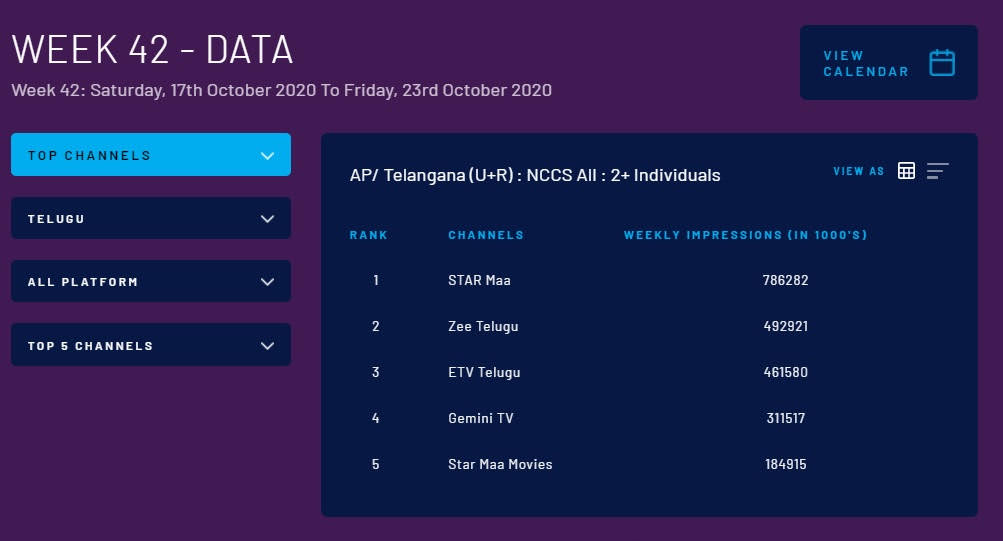Select the STAR Maa channel row
This screenshot has height=541, width=1003.
tap(479, 280)
